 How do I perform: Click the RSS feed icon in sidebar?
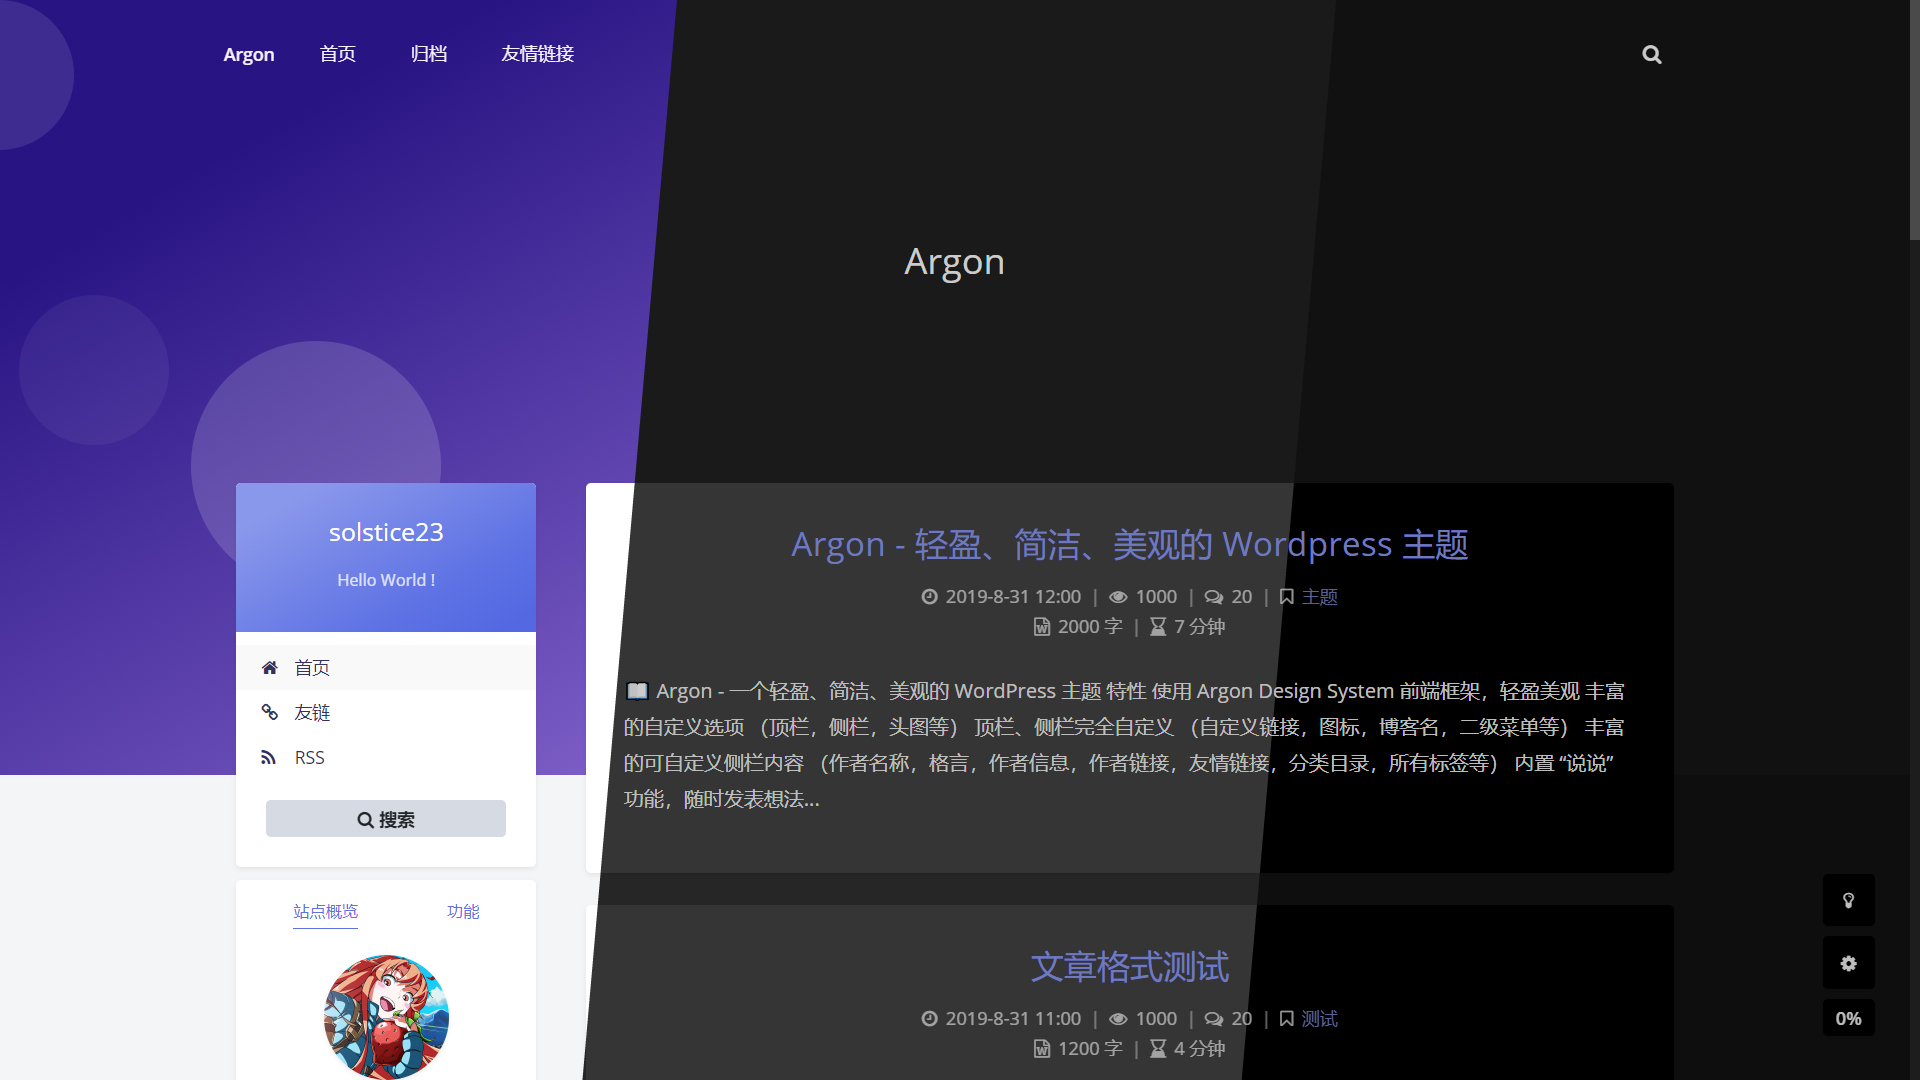[x=269, y=757]
